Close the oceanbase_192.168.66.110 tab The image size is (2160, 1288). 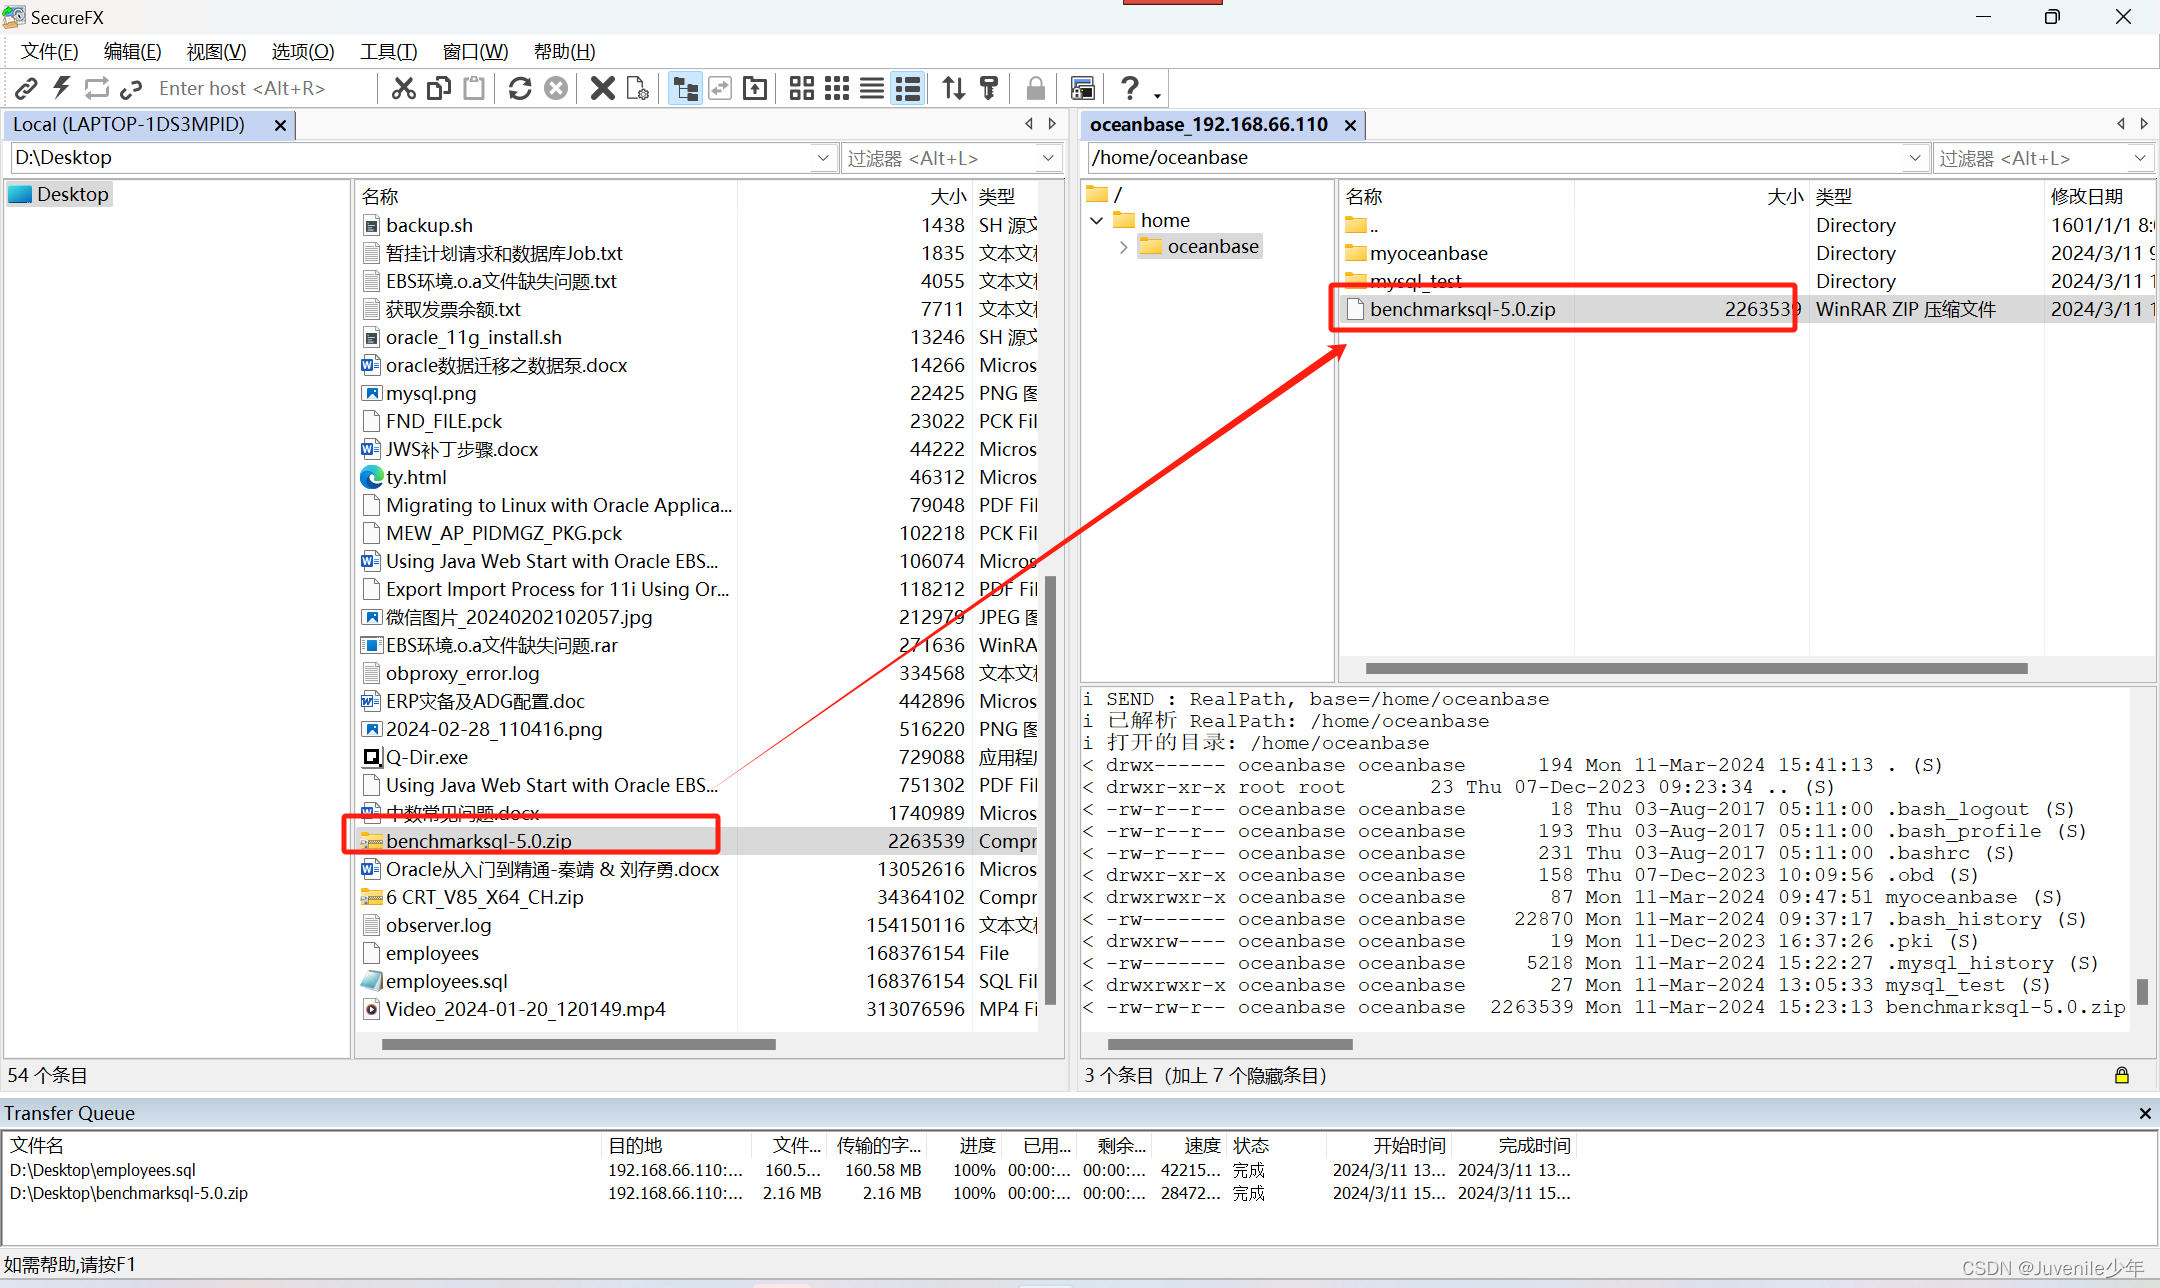coord(1350,126)
